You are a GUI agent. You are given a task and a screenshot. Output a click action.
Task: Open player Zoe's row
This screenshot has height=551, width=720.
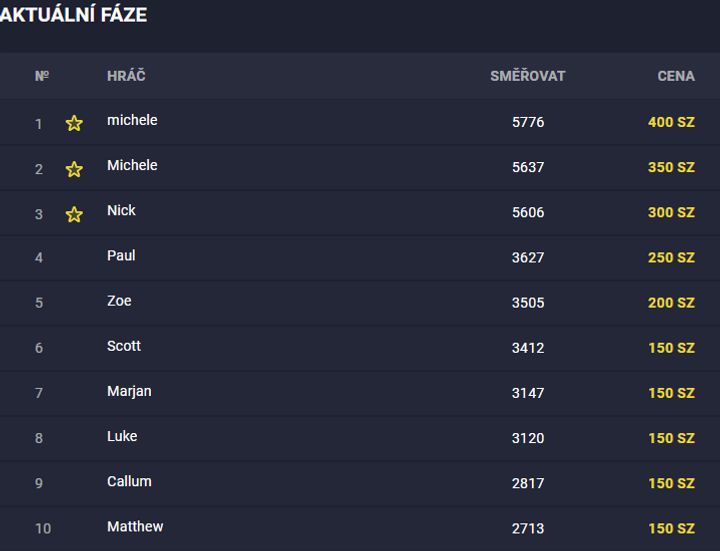pyautogui.click(x=360, y=303)
